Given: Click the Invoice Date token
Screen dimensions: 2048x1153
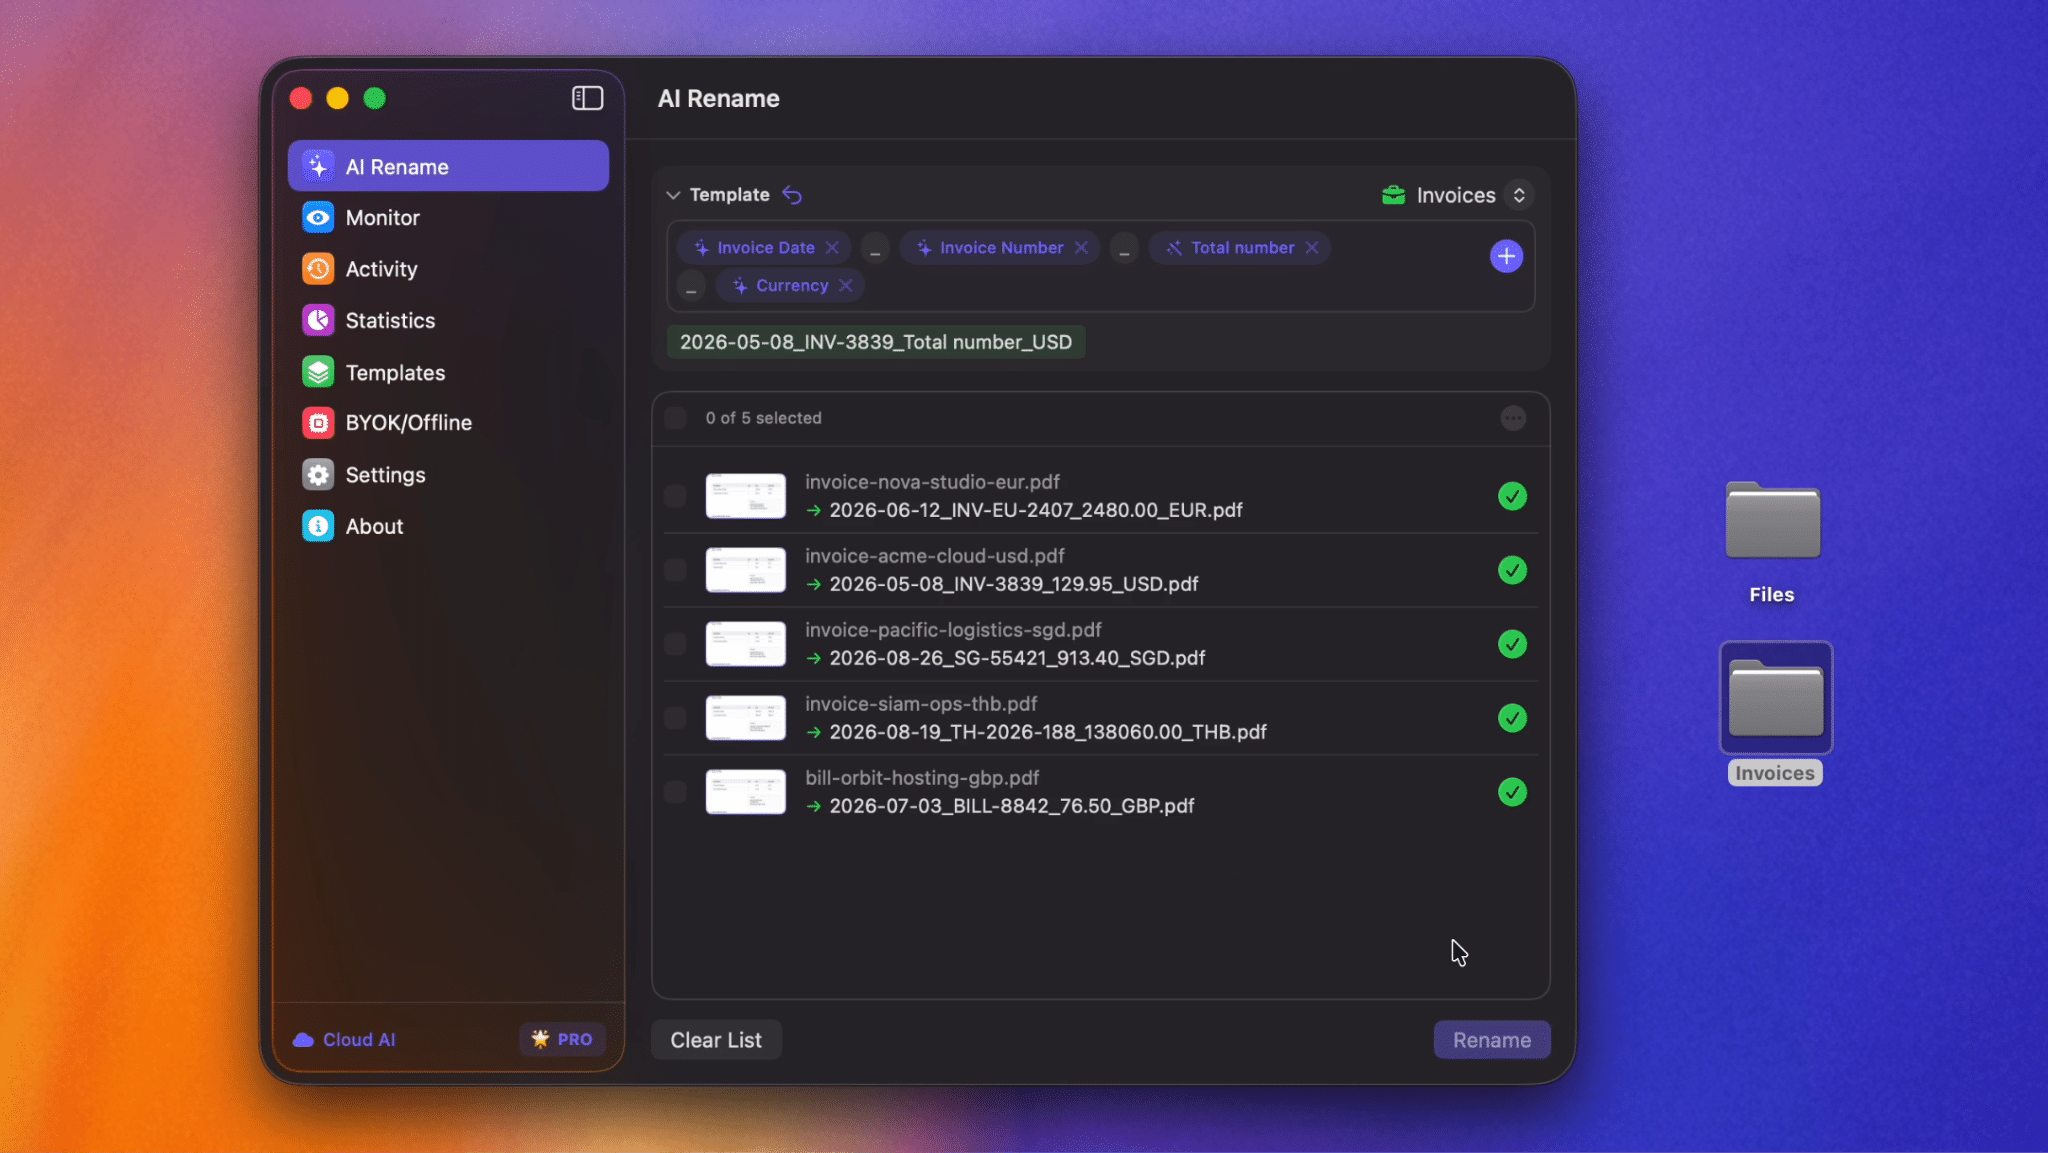Looking at the screenshot, I should coord(766,248).
